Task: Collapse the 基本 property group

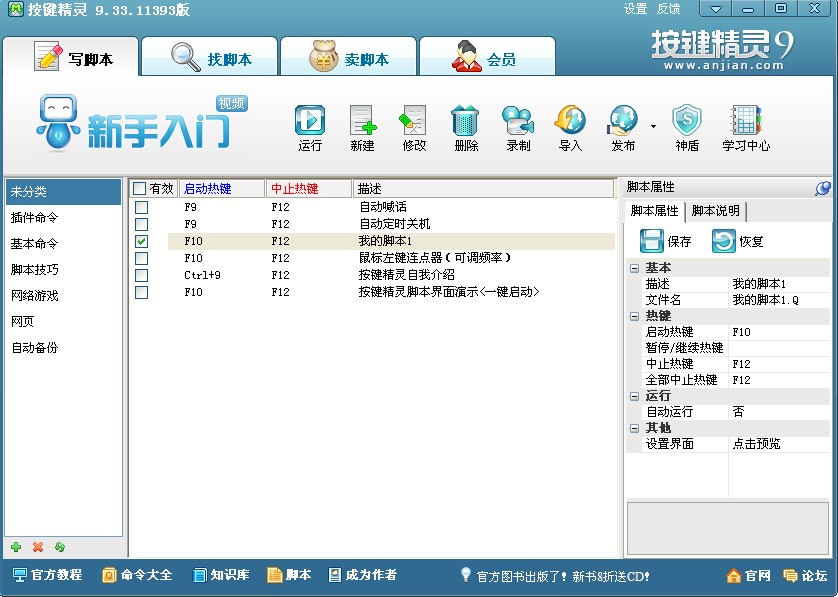Action: click(634, 268)
